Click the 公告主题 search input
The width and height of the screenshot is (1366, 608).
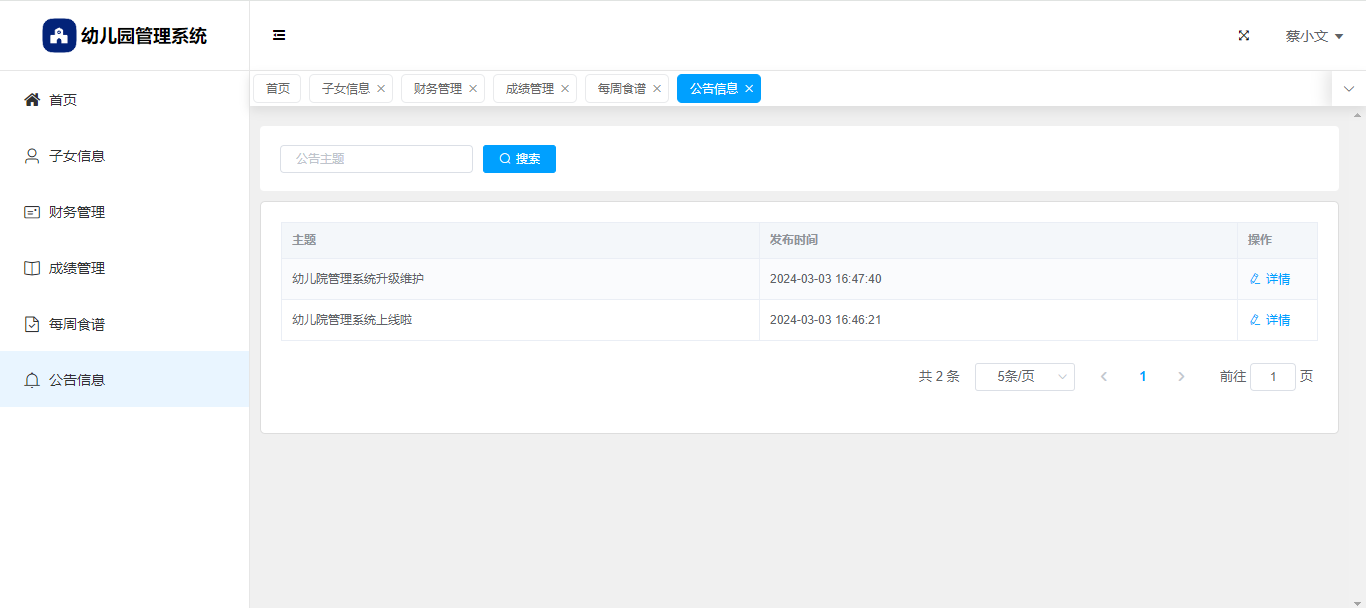pos(376,159)
